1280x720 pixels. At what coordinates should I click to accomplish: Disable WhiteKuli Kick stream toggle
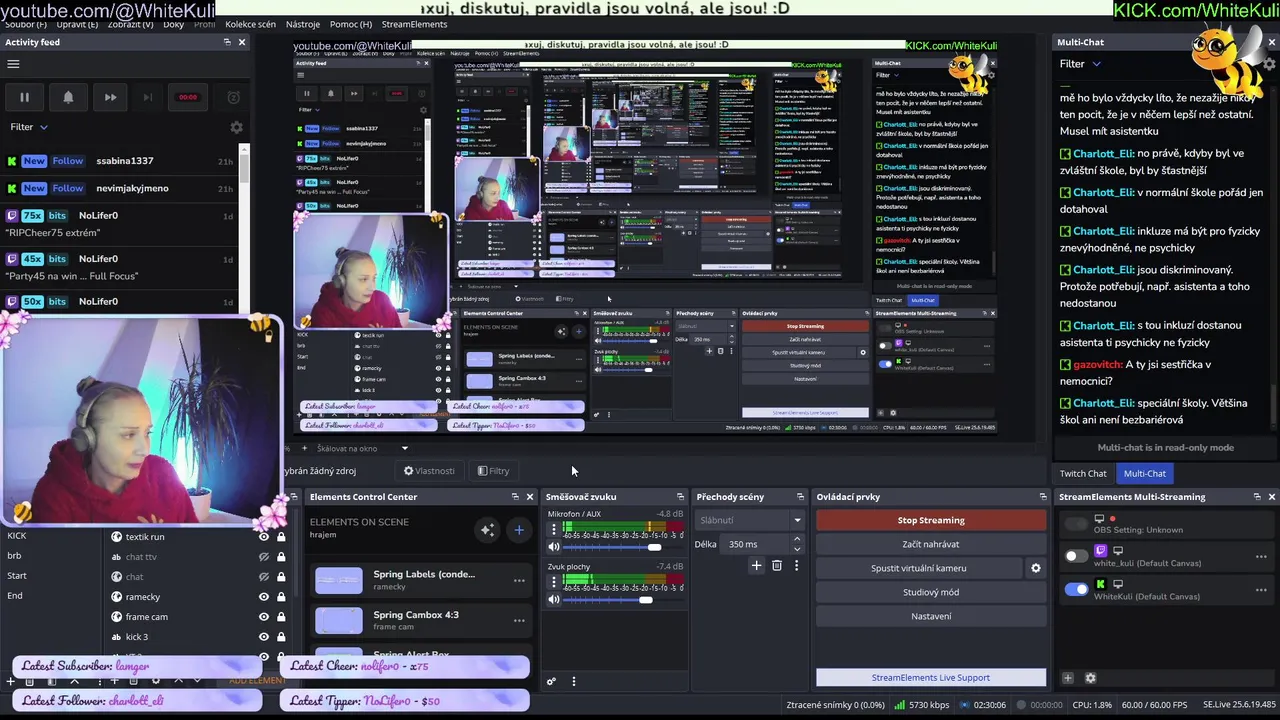click(1076, 590)
